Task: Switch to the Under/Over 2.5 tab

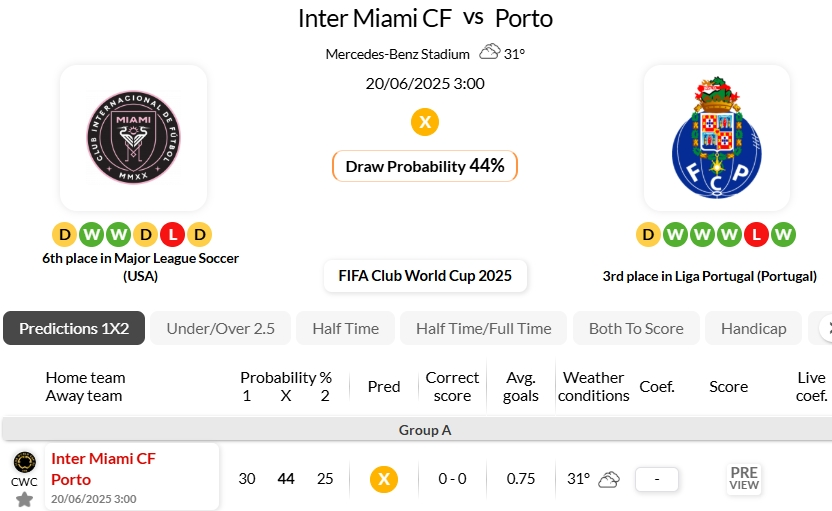Action: [220, 328]
